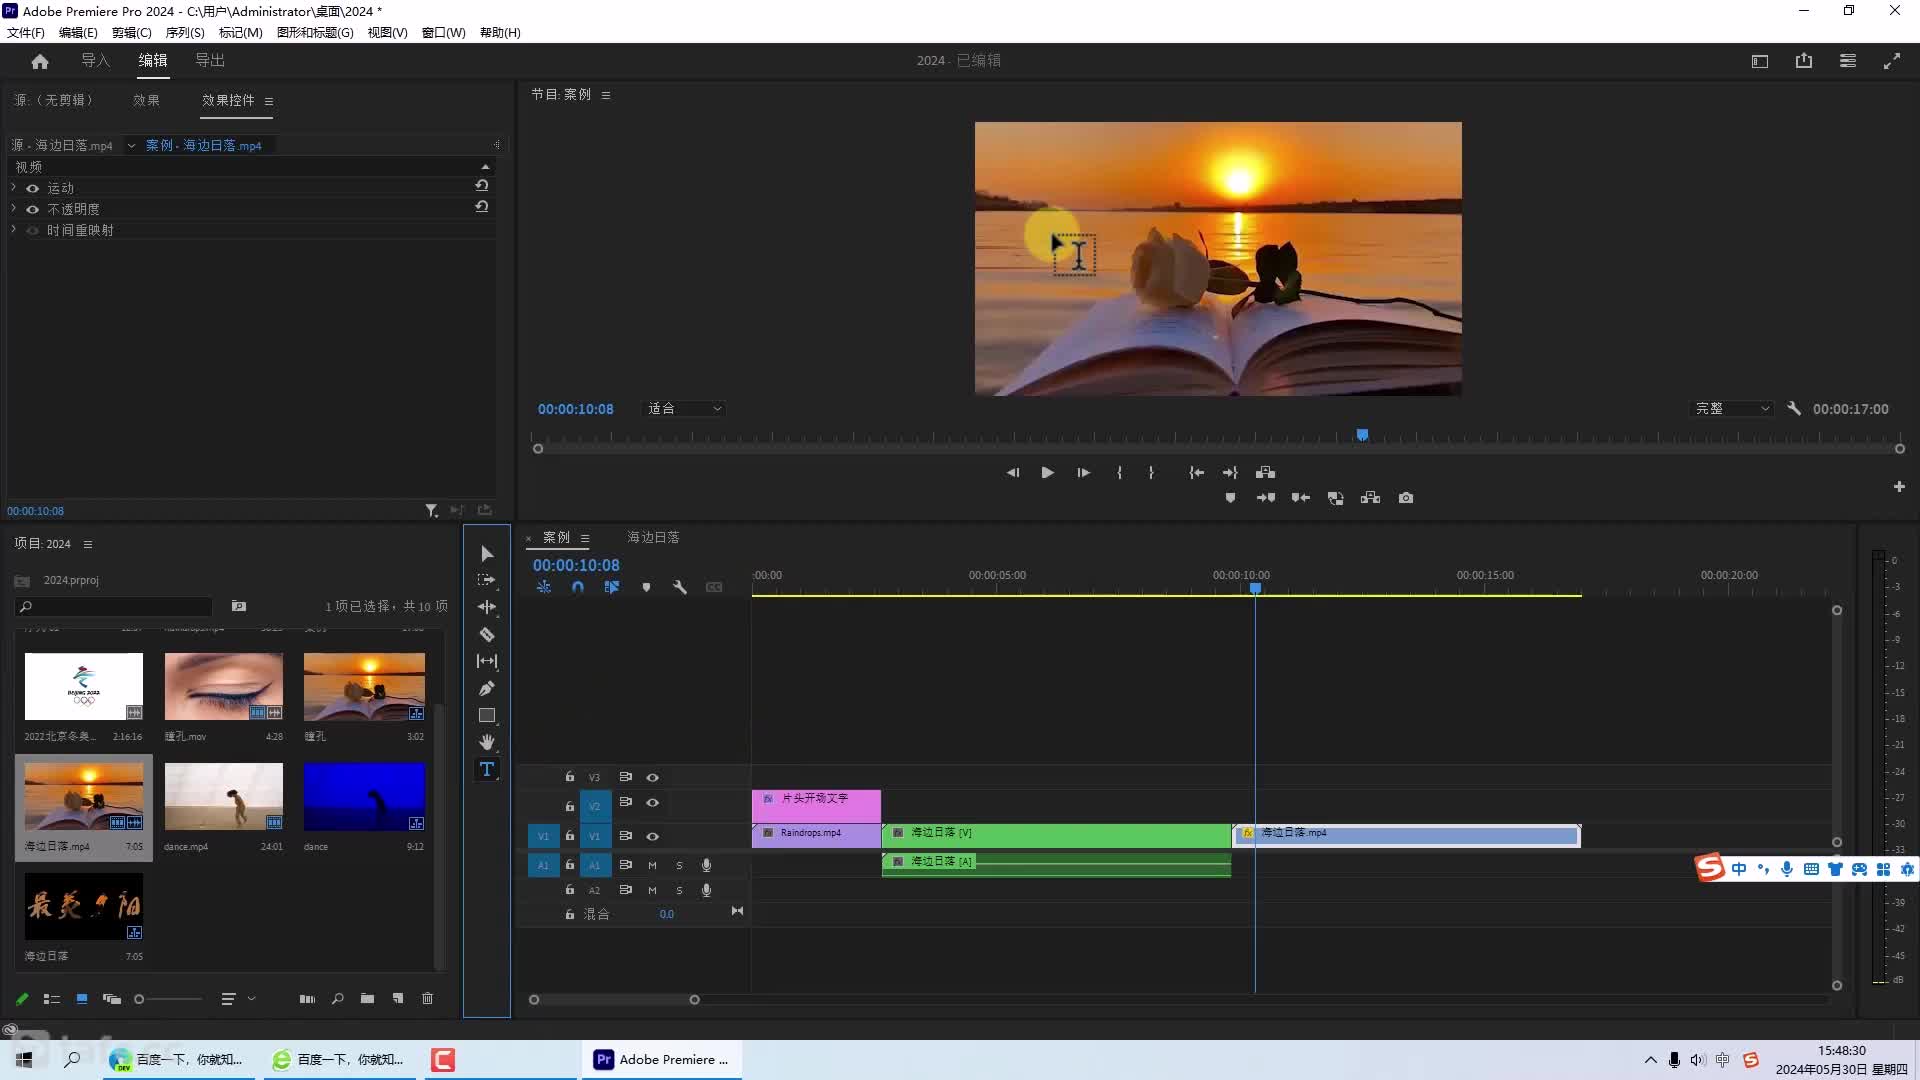The width and height of the screenshot is (1920, 1080).
Task: Switch to 海边日落 sequence tab
Action: 653,538
